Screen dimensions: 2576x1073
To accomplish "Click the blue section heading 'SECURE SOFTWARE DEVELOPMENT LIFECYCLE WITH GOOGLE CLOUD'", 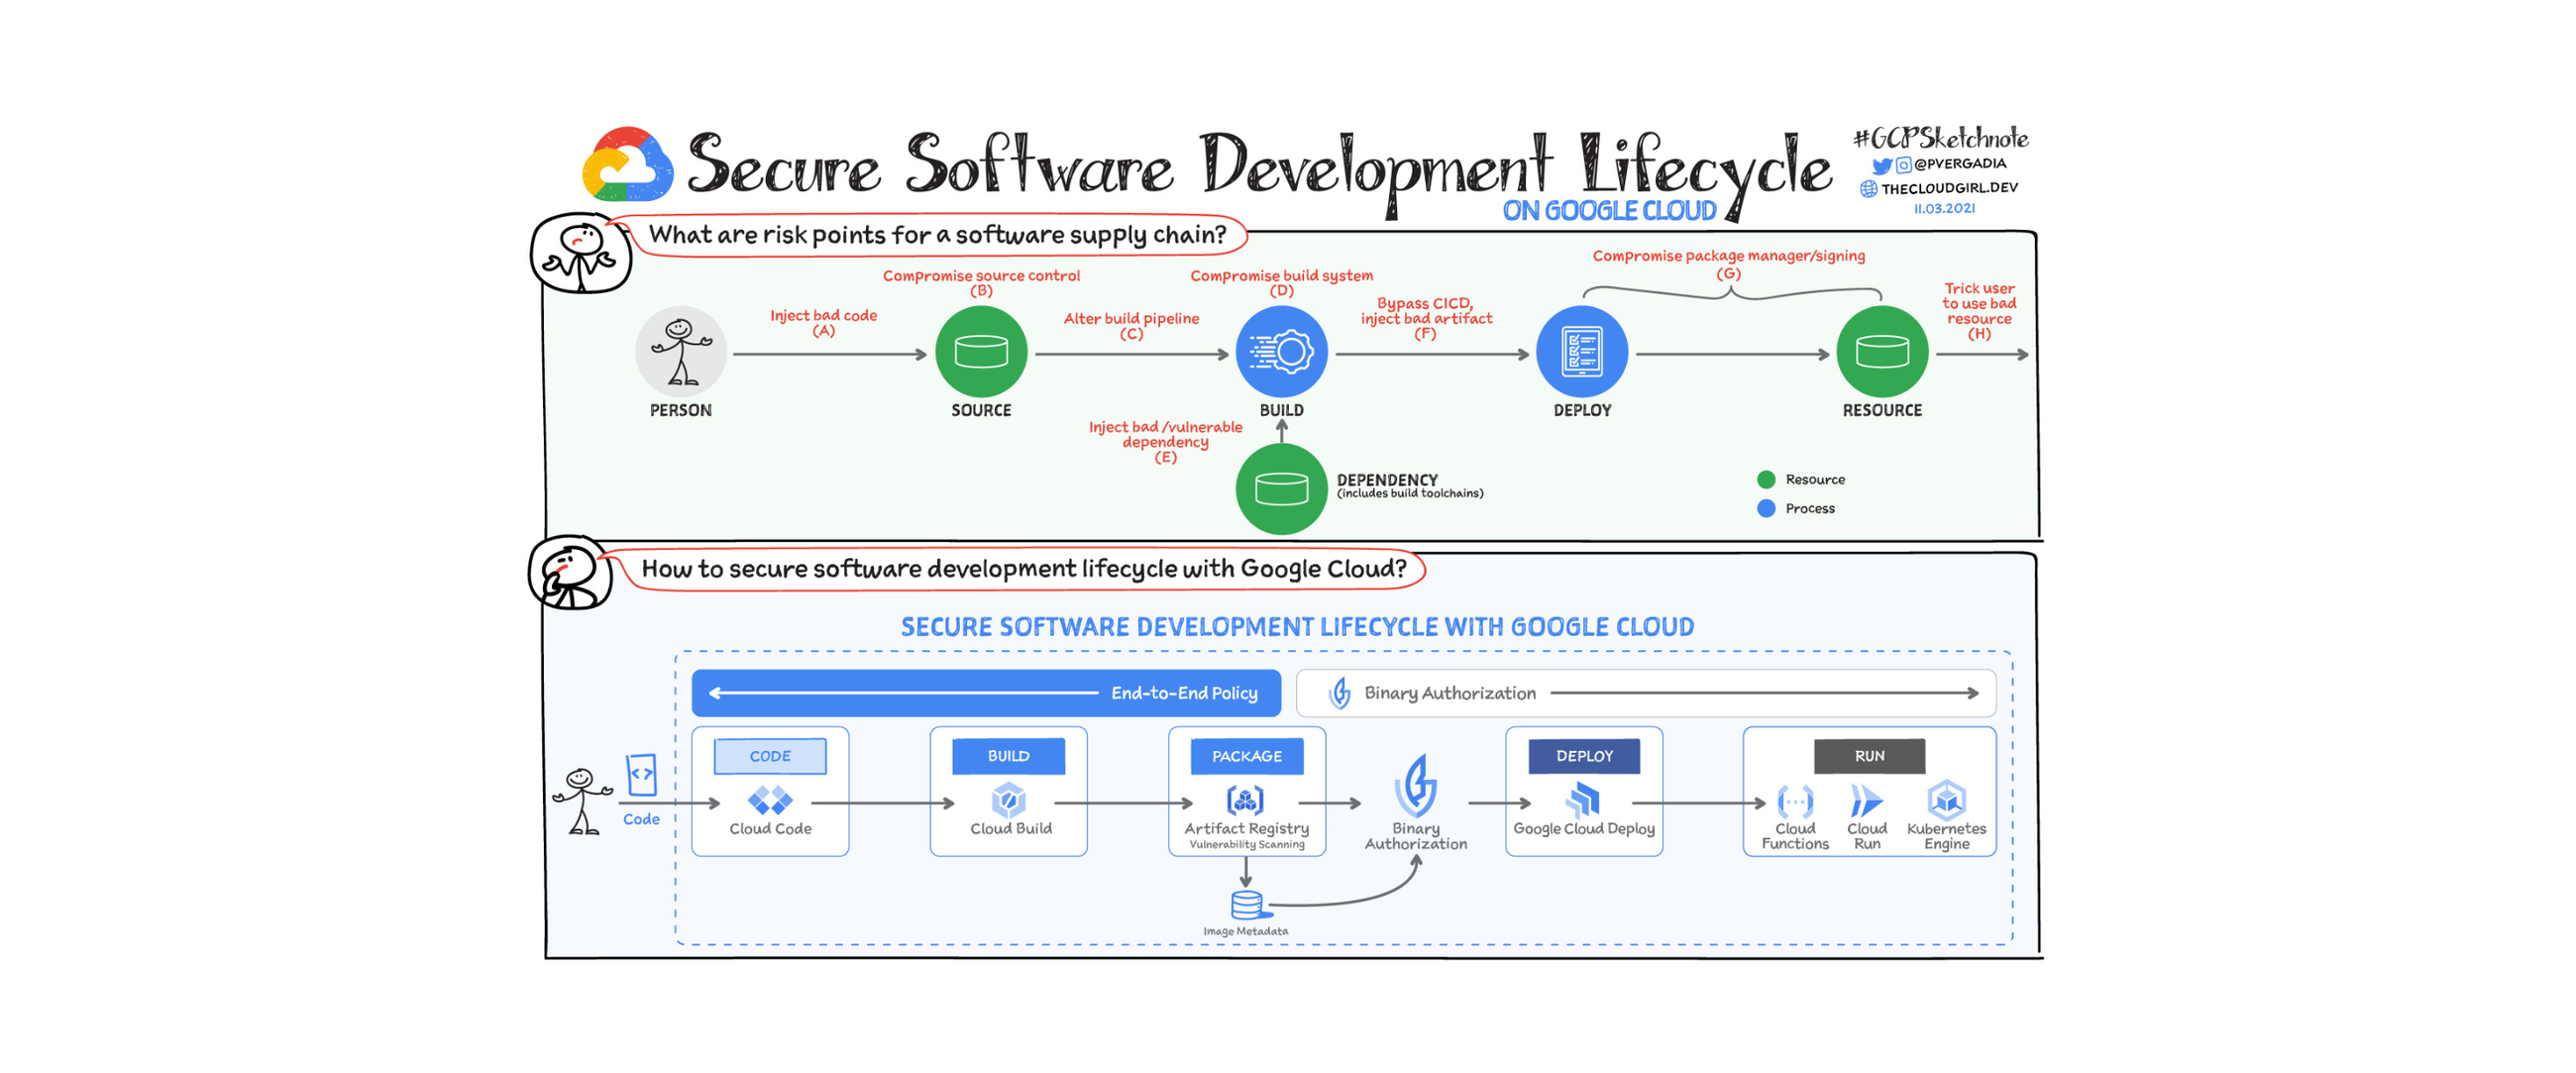I will coord(1297,627).
